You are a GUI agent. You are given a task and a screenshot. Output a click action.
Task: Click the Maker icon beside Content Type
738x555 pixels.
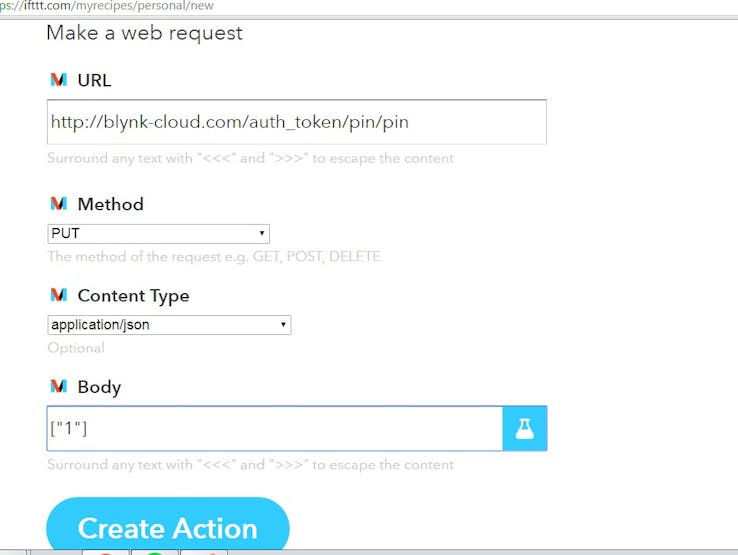(x=59, y=295)
